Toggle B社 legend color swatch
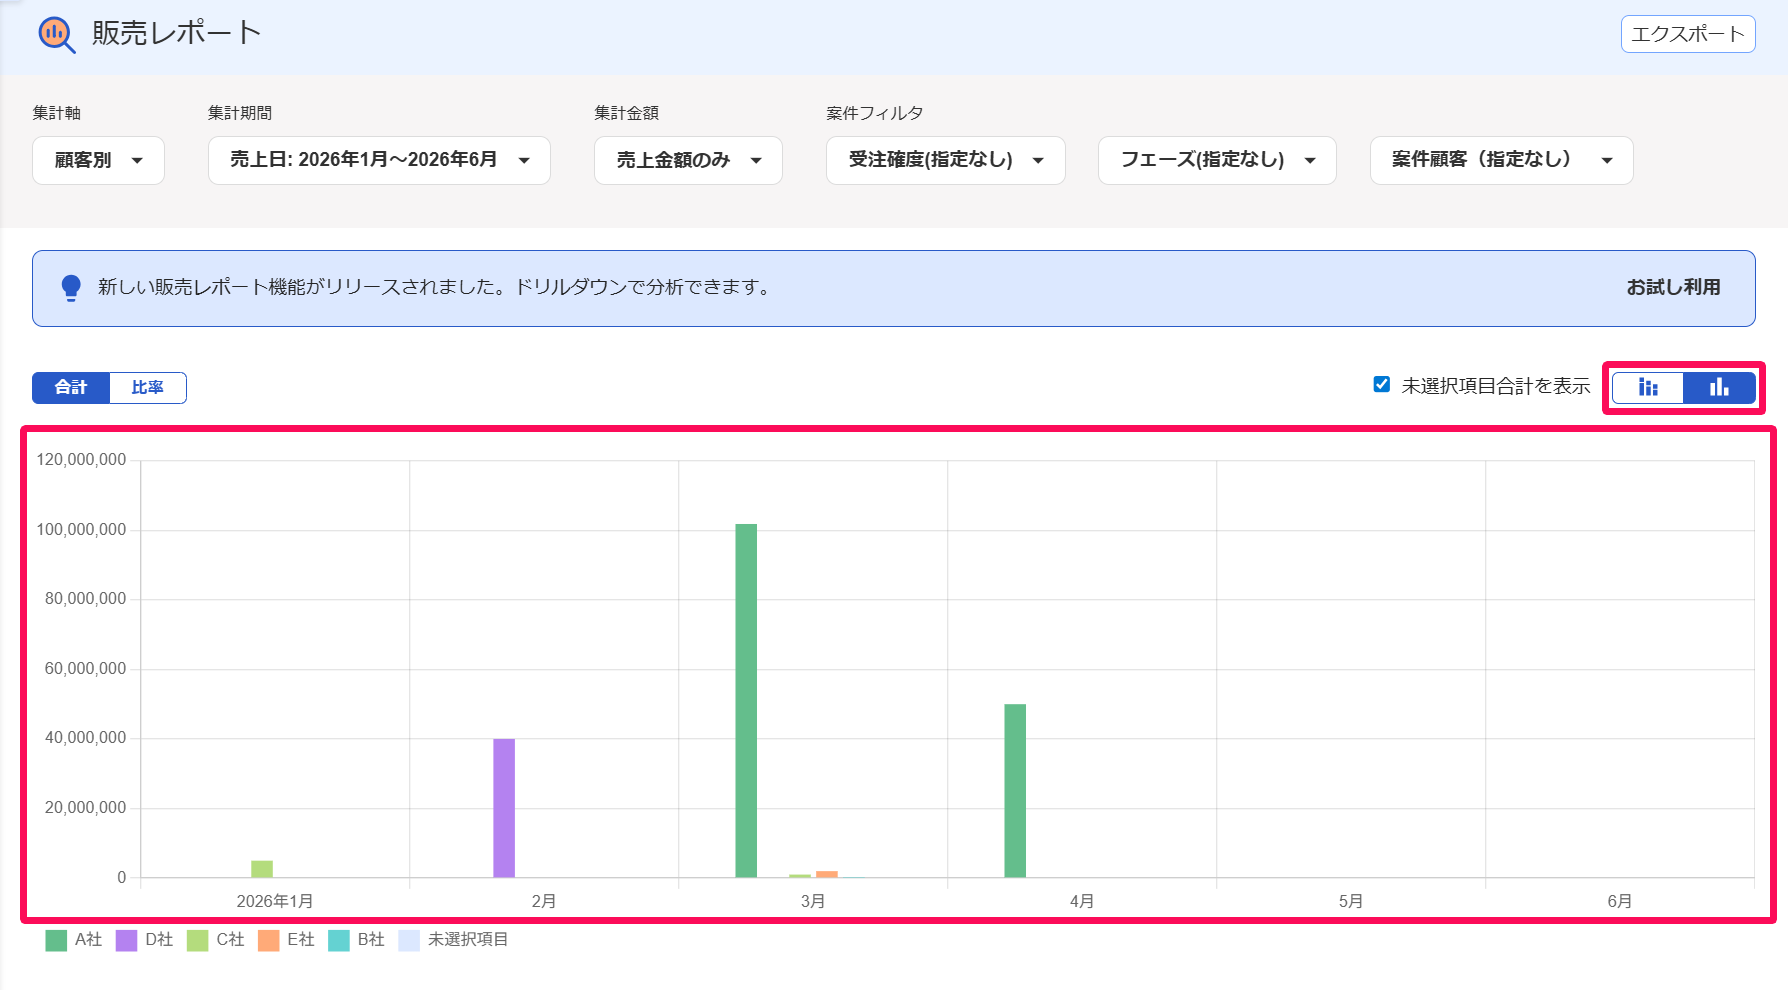Image resolution: width=1788 pixels, height=990 pixels. pyautogui.click(x=339, y=940)
